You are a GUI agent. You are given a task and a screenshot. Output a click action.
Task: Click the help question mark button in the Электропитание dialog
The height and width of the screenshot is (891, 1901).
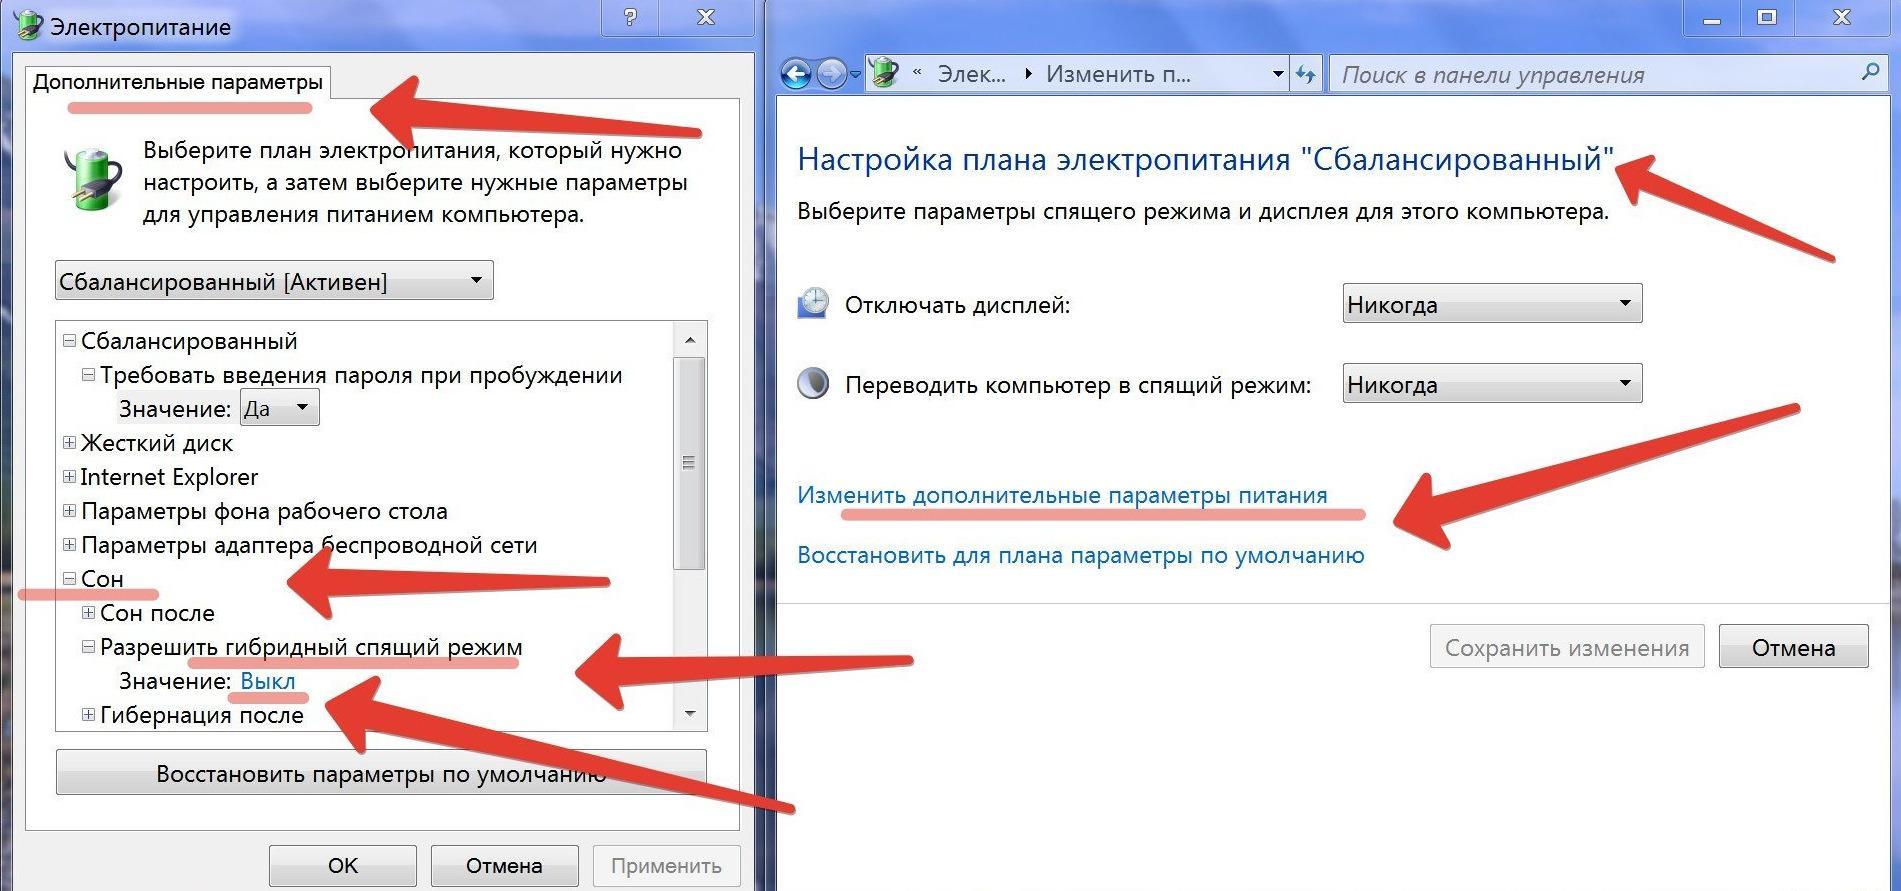coord(630,17)
